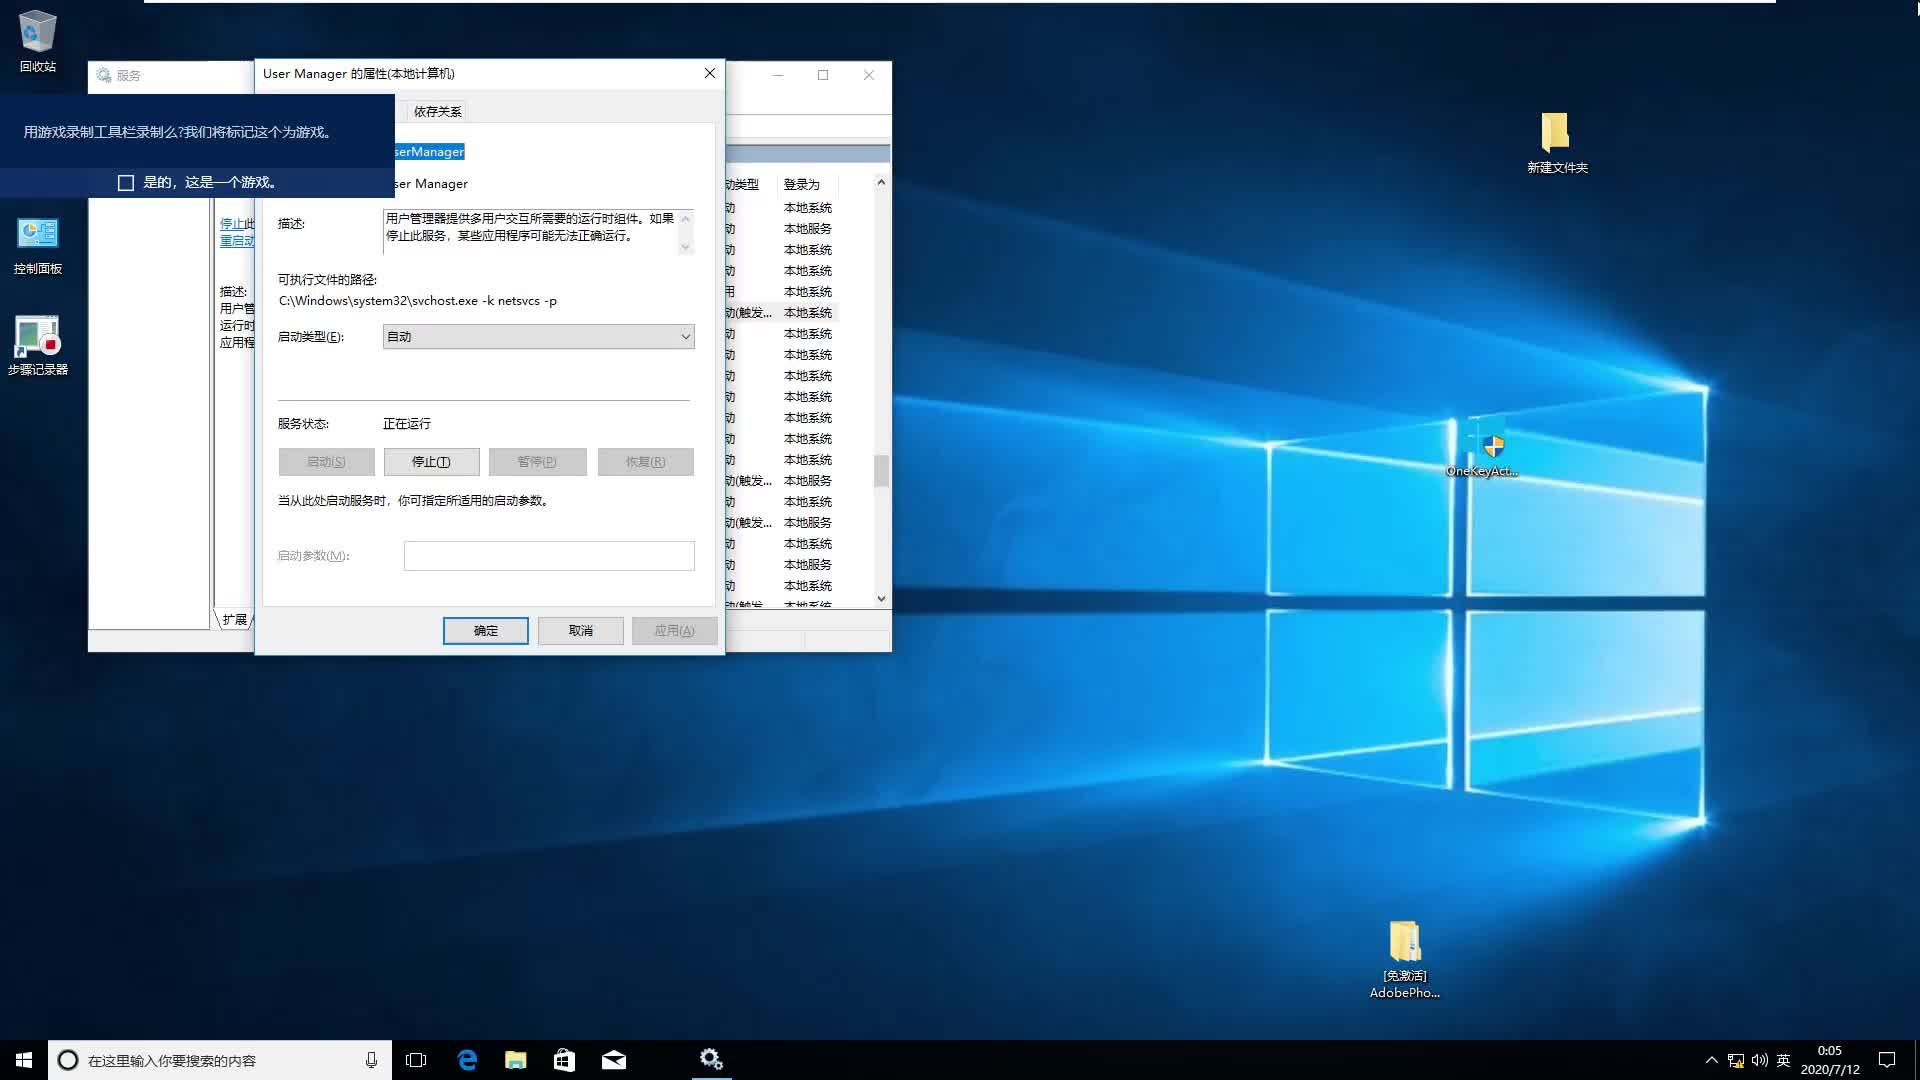
Task: Check 是的，这是一个游戏 in the Game Bar prompt
Action: coord(126,182)
